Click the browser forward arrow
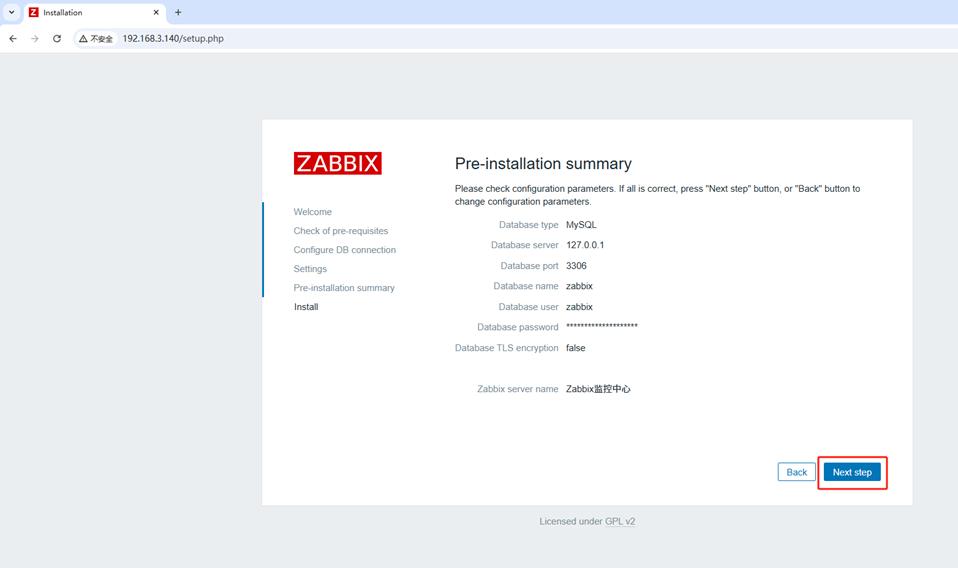This screenshot has width=958, height=568. click(x=35, y=38)
